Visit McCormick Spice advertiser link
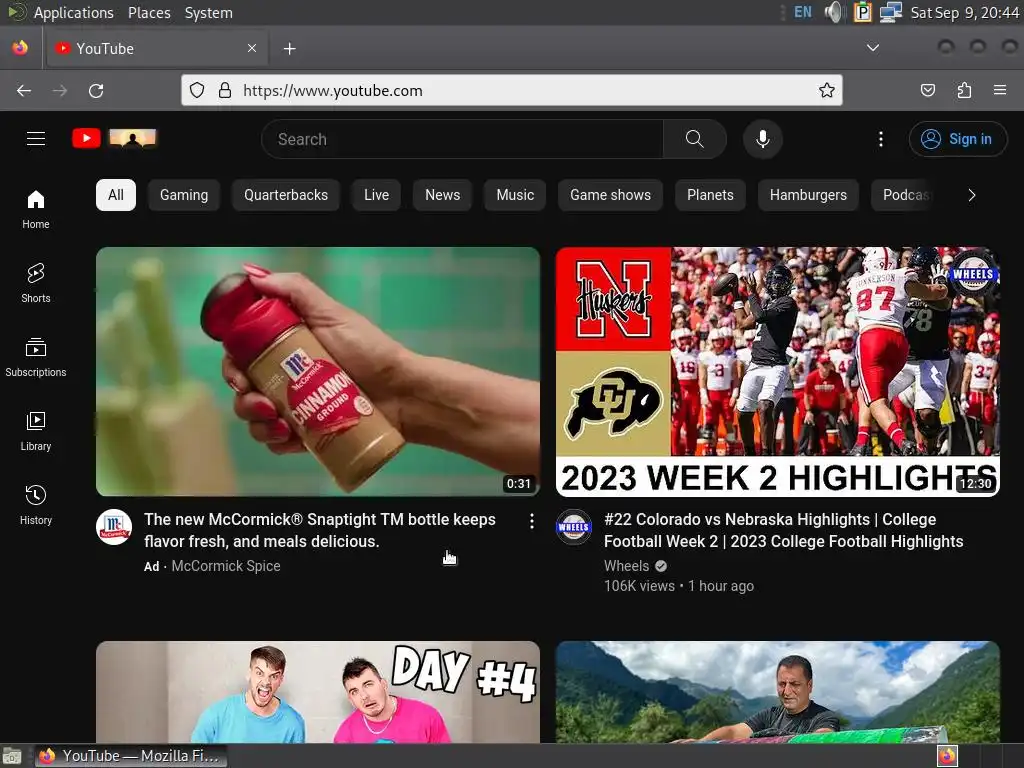The image size is (1024, 768). coord(226,566)
